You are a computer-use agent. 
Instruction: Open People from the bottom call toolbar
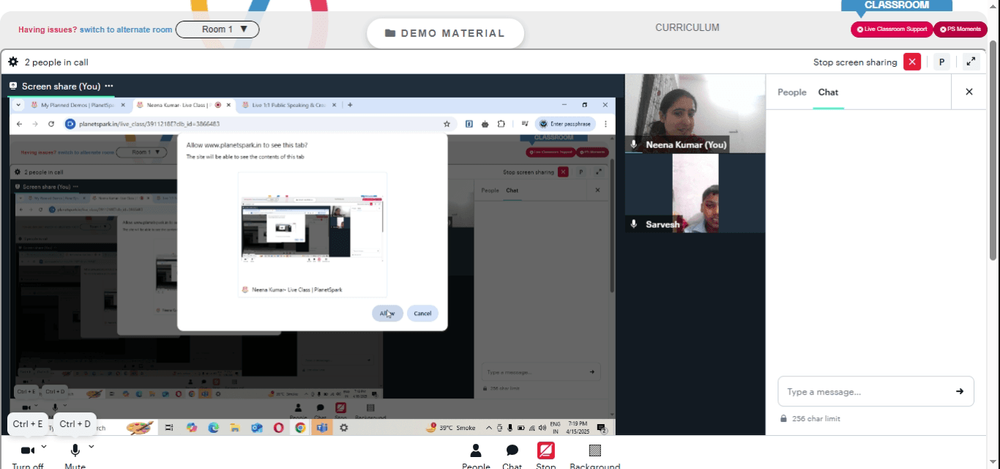click(x=476, y=456)
